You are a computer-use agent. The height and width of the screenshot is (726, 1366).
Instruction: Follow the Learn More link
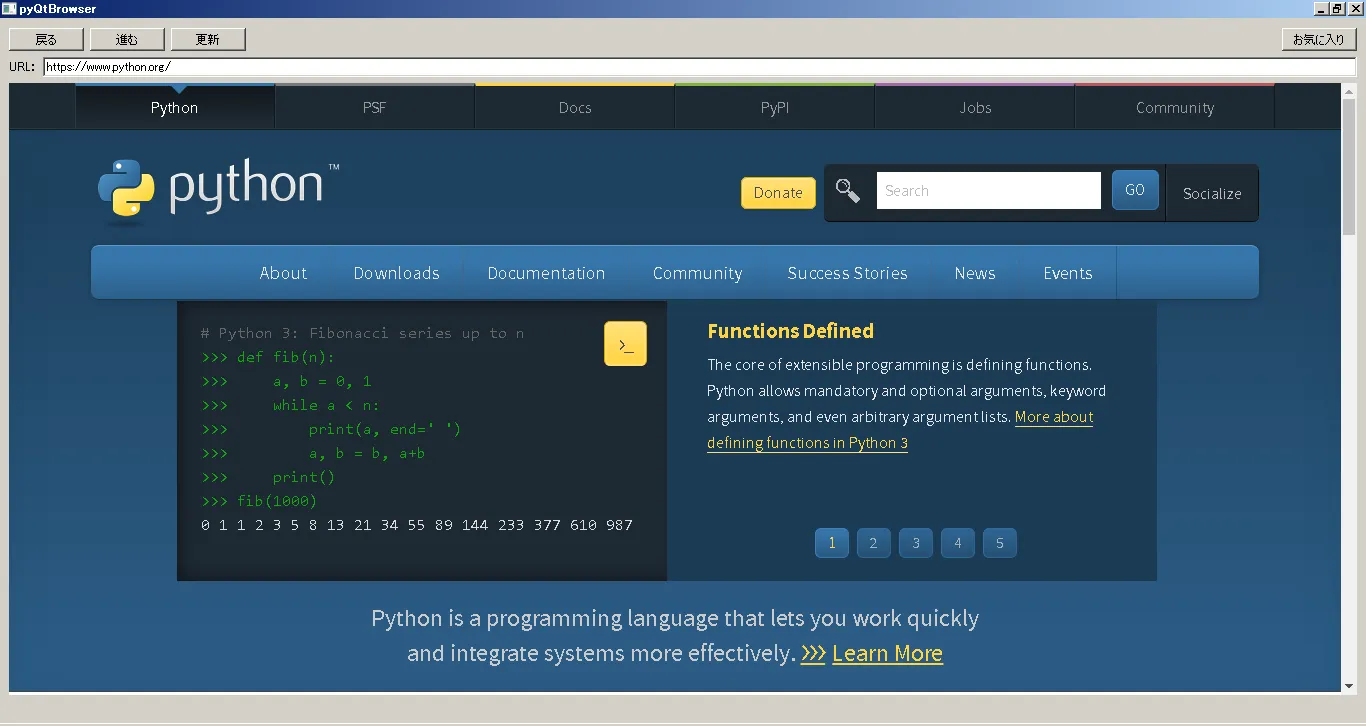[x=887, y=653]
